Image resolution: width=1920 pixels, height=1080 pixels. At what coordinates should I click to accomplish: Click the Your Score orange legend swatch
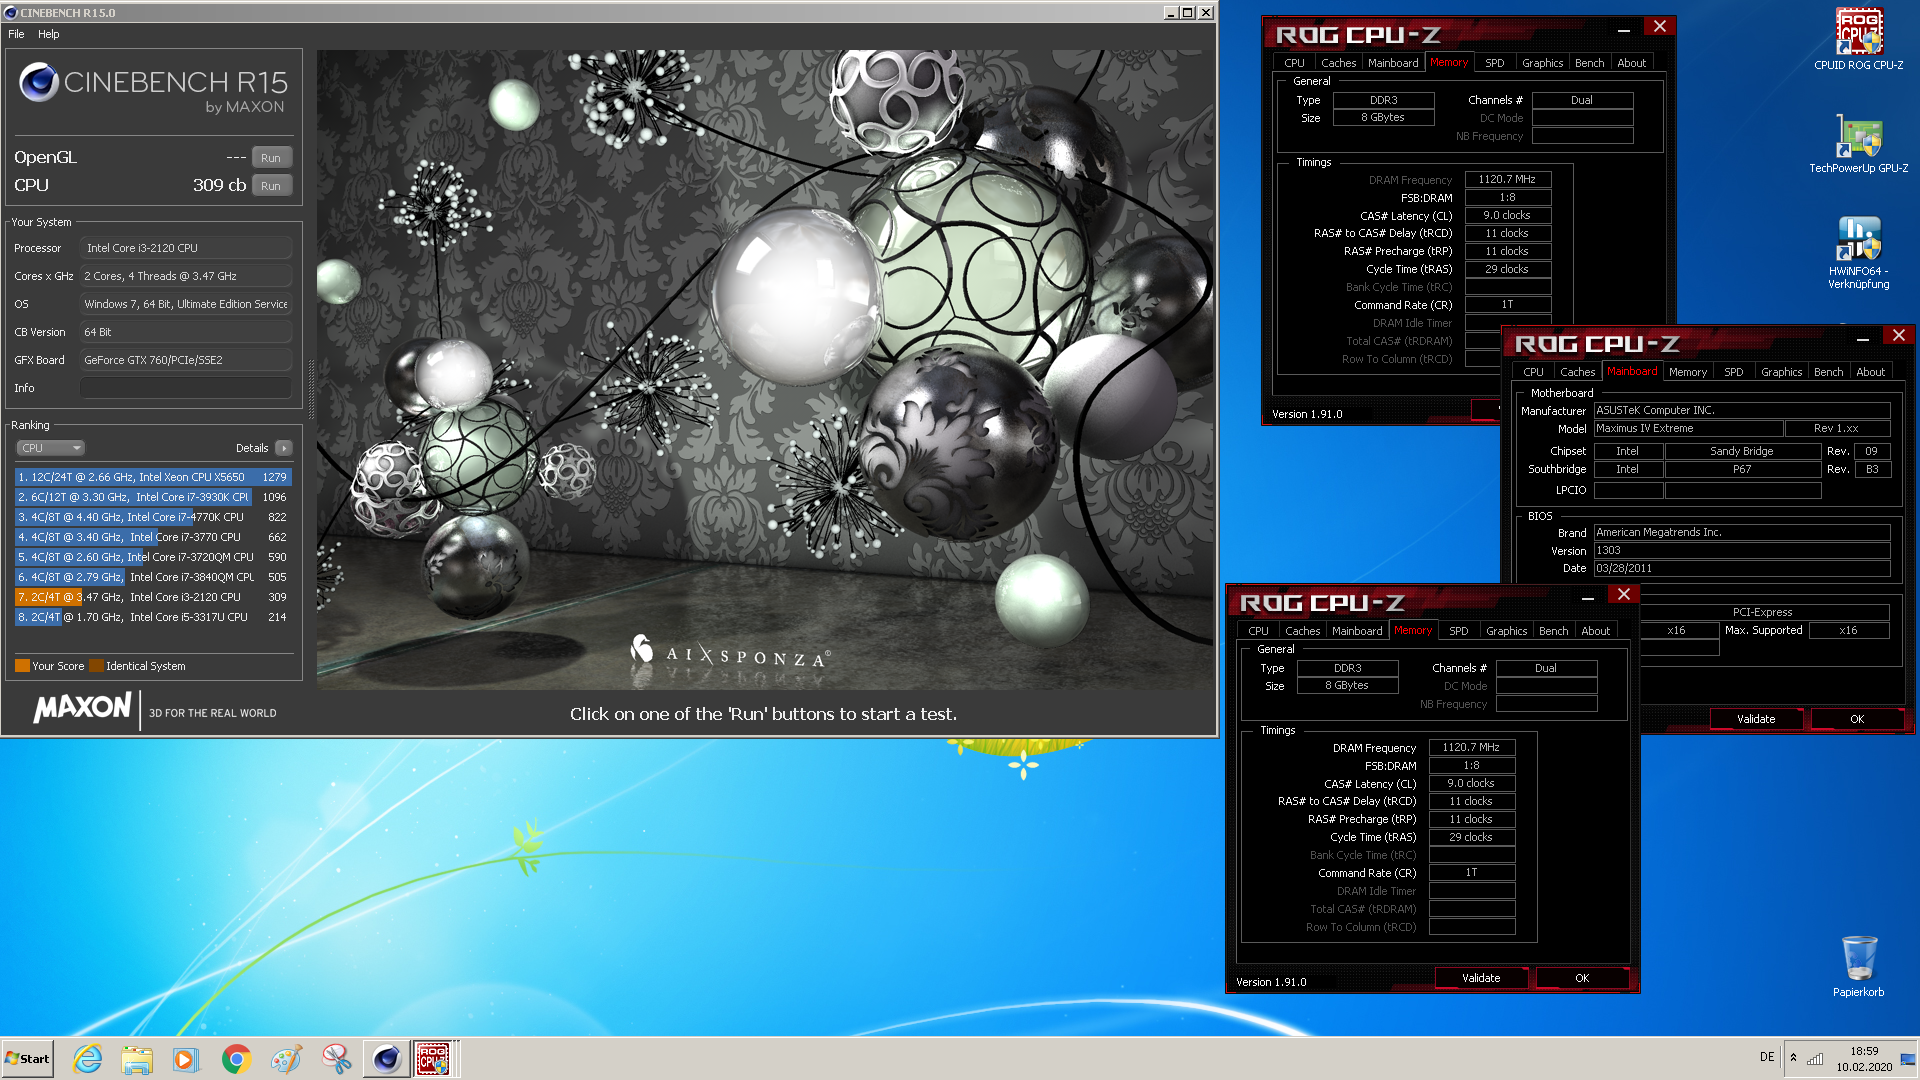click(22, 666)
